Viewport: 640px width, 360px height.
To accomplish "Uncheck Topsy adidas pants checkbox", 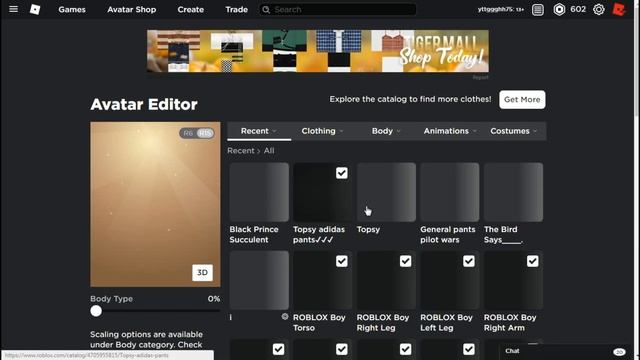I will pos(342,173).
